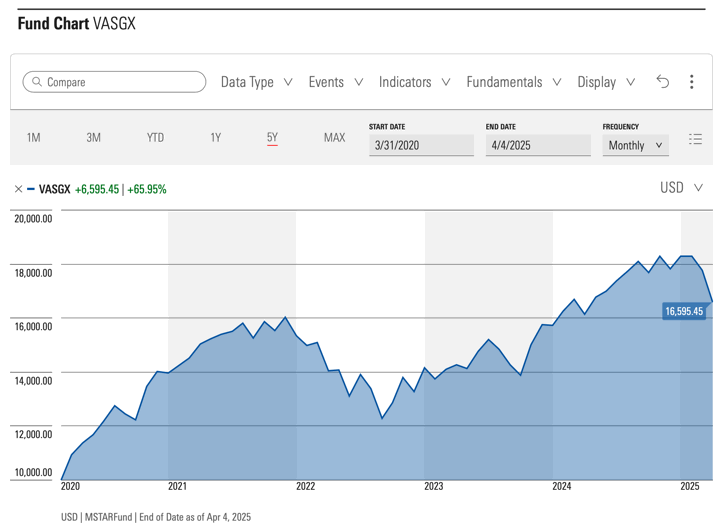
Task: Change the Monthly frequency selector
Action: pos(635,145)
